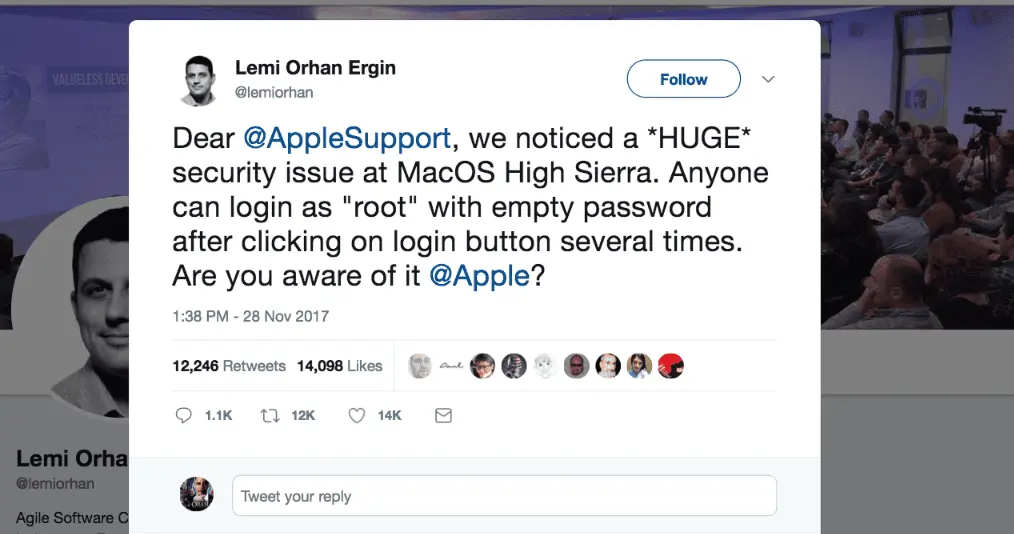Click Lemi Orhan Ergin's tweet avatar
Image resolution: width=1014 pixels, height=534 pixels.
click(x=197, y=80)
